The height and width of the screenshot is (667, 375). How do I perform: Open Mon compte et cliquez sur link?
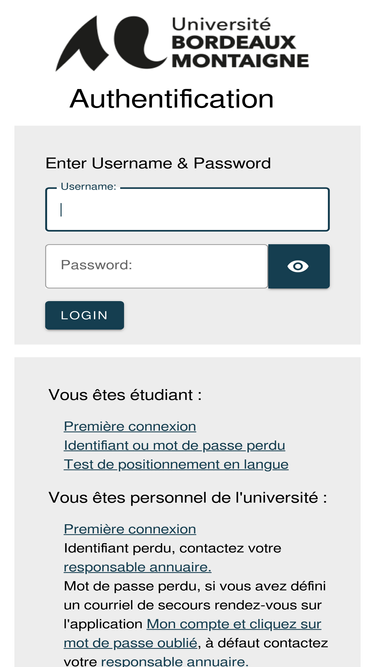[234, 624]
